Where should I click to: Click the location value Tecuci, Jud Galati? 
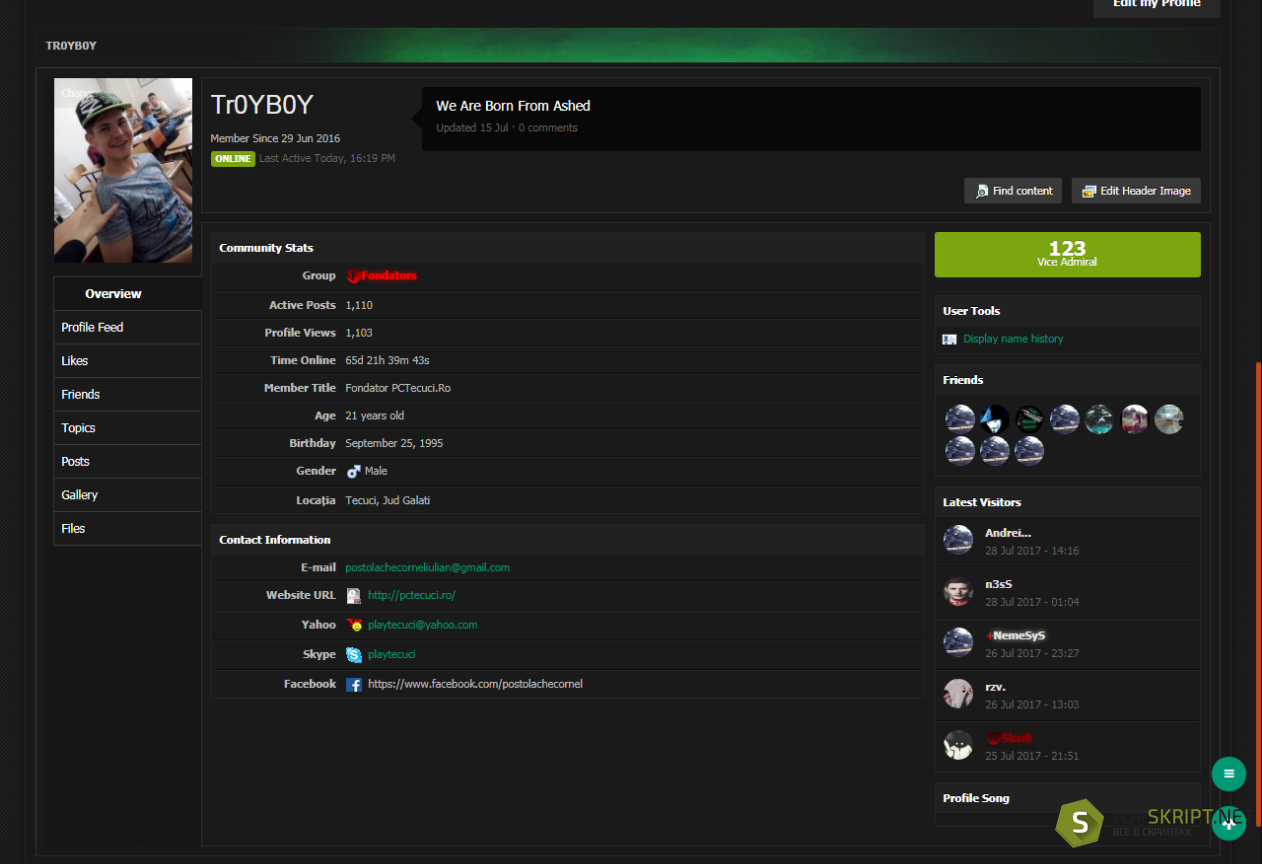[388, 500]
